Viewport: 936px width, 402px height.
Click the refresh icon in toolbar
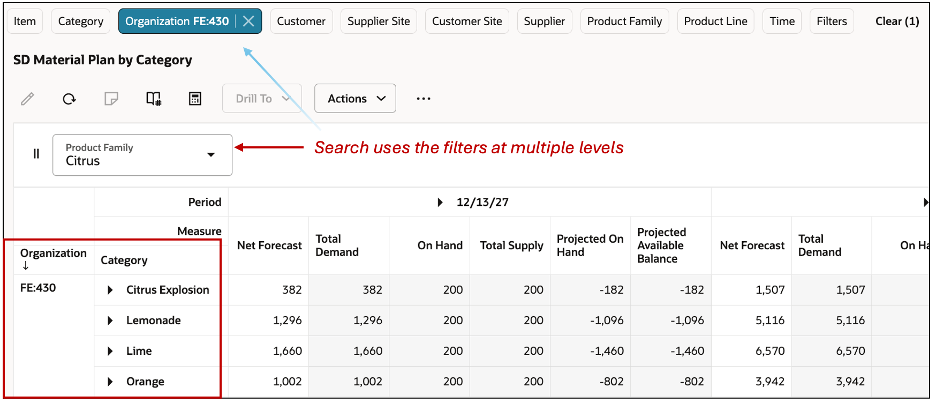pyautogui.click(x=69, y=99)
